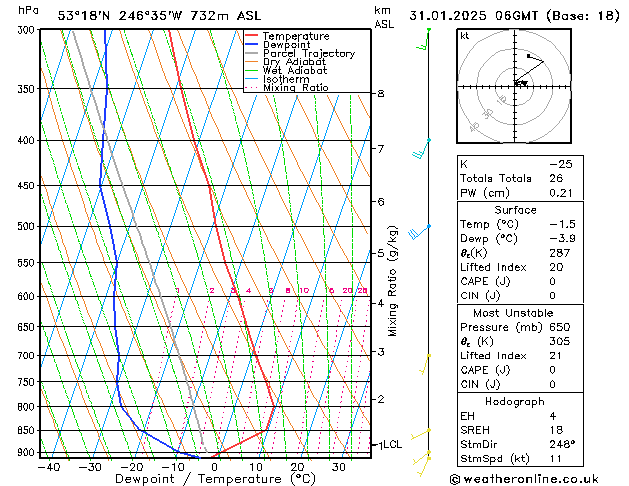Click the 'EH' value 4
Viewport: 629px width, 486px height.
point(553,416)
